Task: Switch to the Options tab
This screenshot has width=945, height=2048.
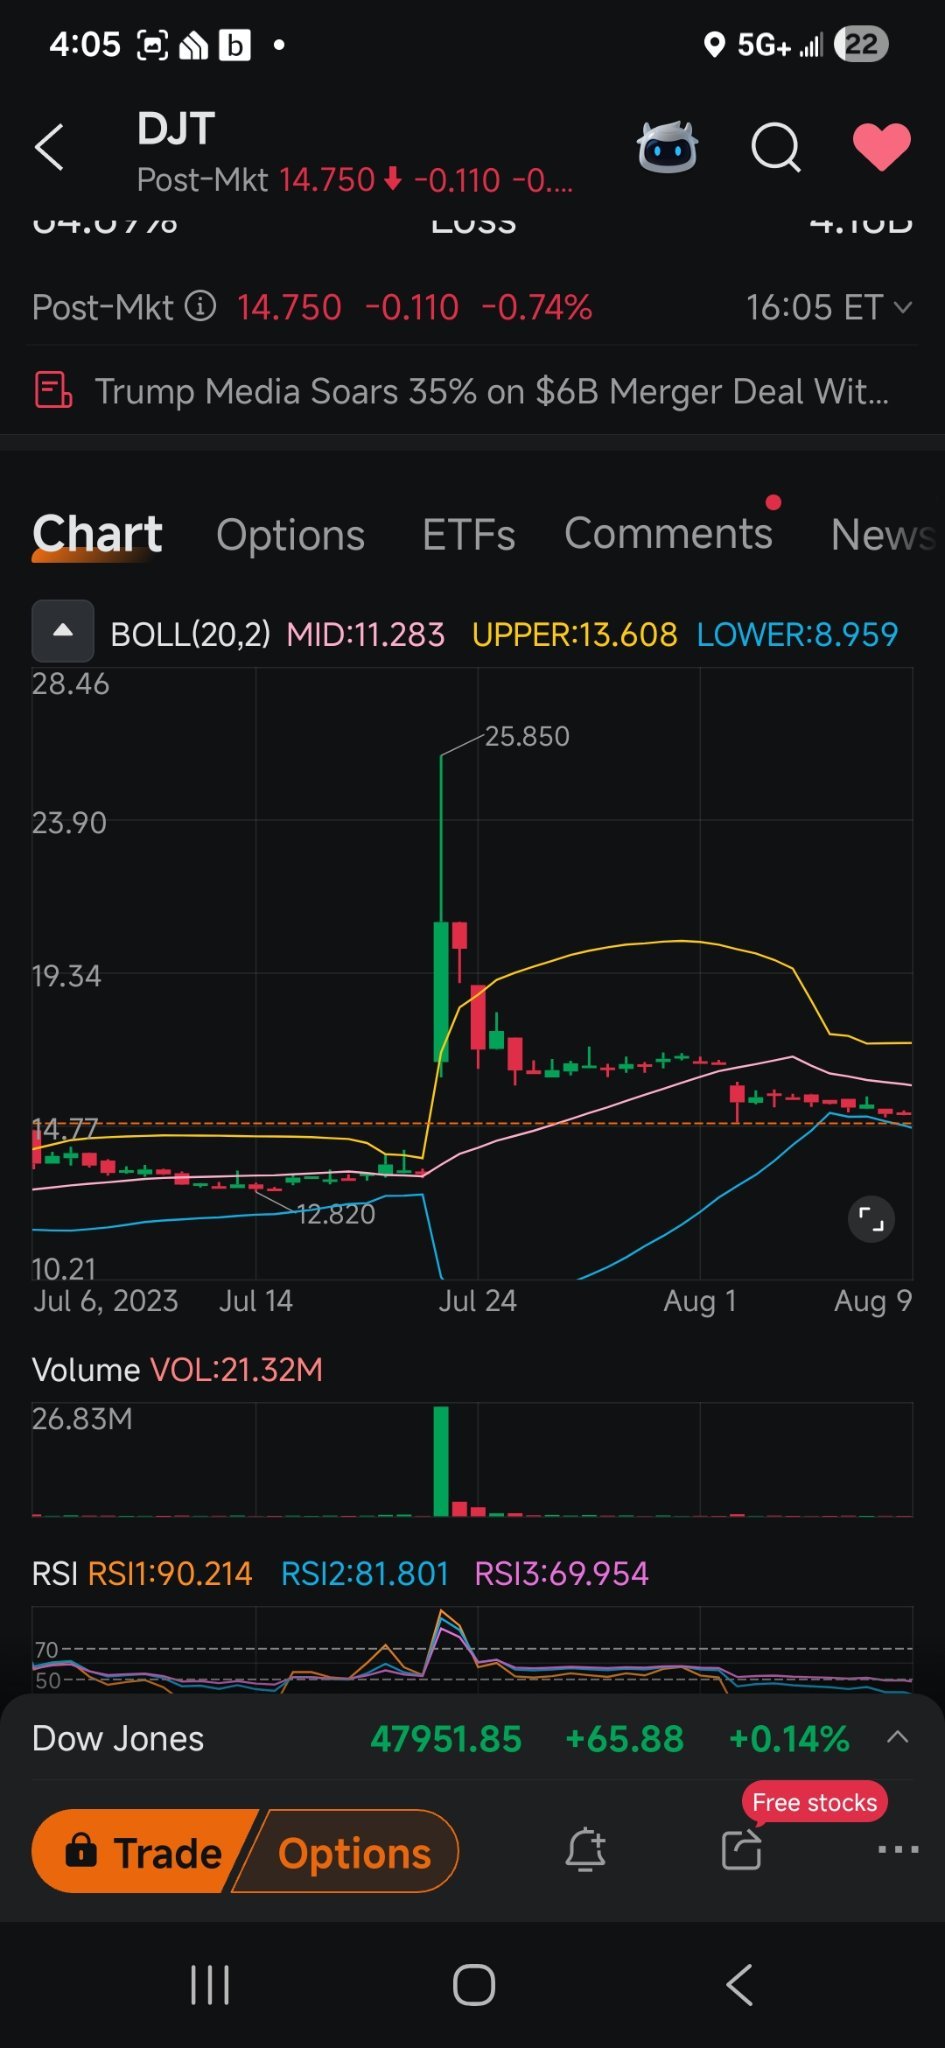Action: [x=290, y=535]
